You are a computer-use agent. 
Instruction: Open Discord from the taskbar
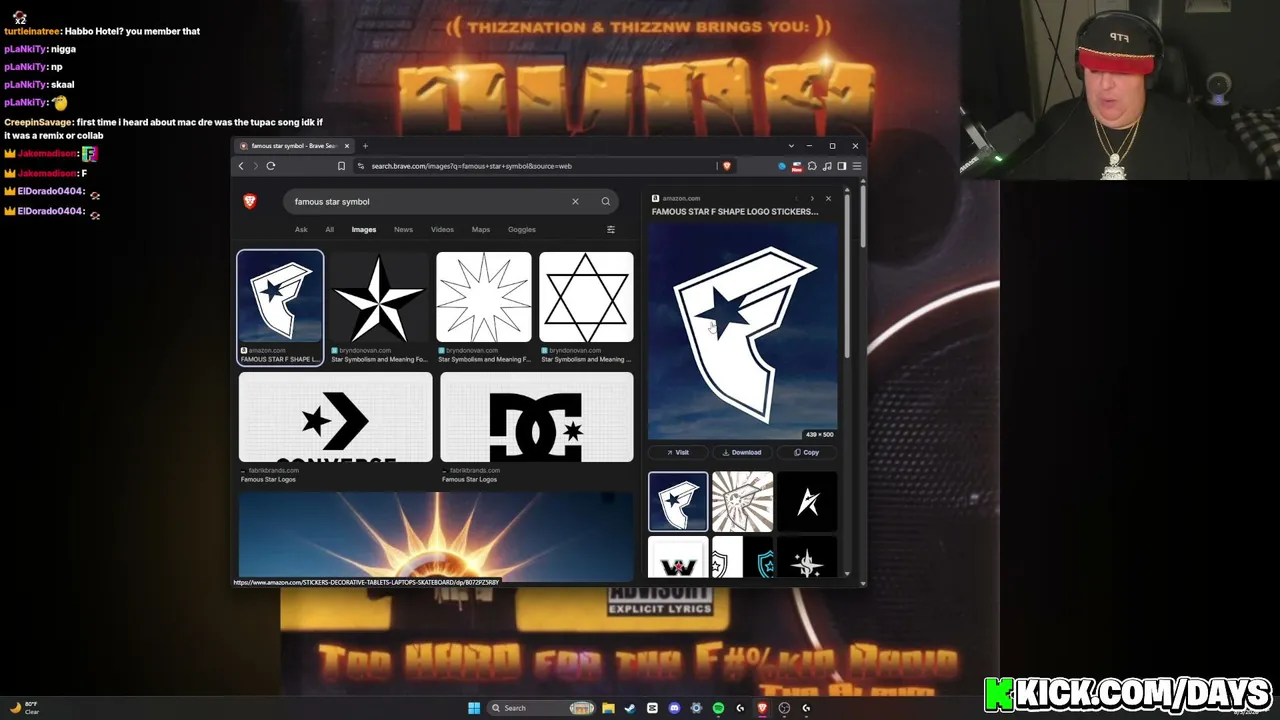[x=674, y=708]
